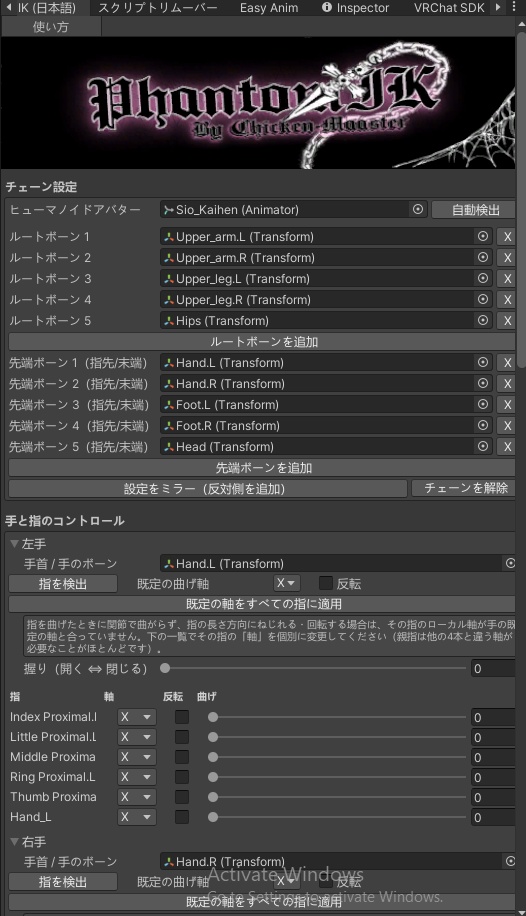Open object picker for Foot.L tip bone
Image resolution: width=526 pixels, height=916 pixels.
pos(483,404)
